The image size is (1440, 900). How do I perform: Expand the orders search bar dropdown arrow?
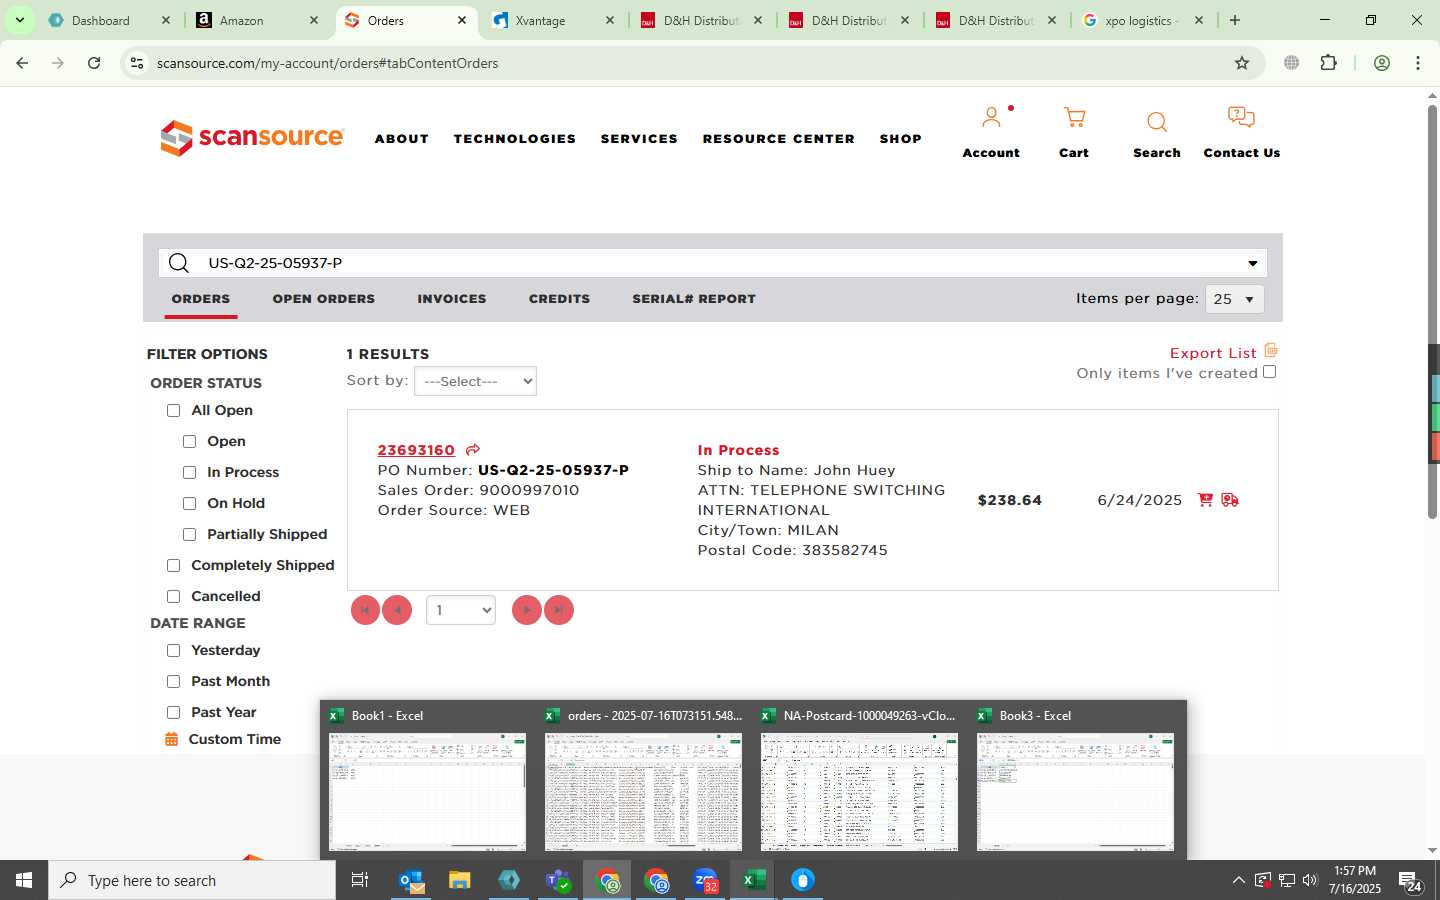pyautogui.click(x=1252, y=263)
